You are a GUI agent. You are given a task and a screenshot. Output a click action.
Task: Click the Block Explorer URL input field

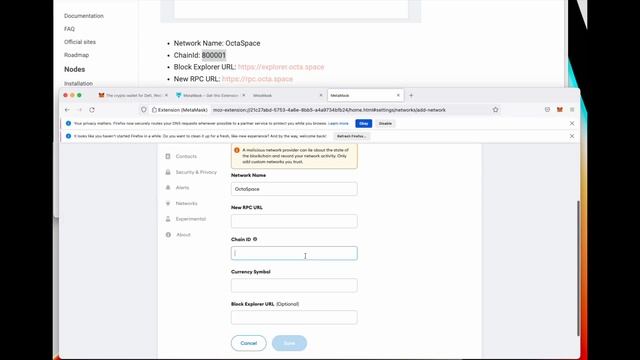(x=294, y=318)
